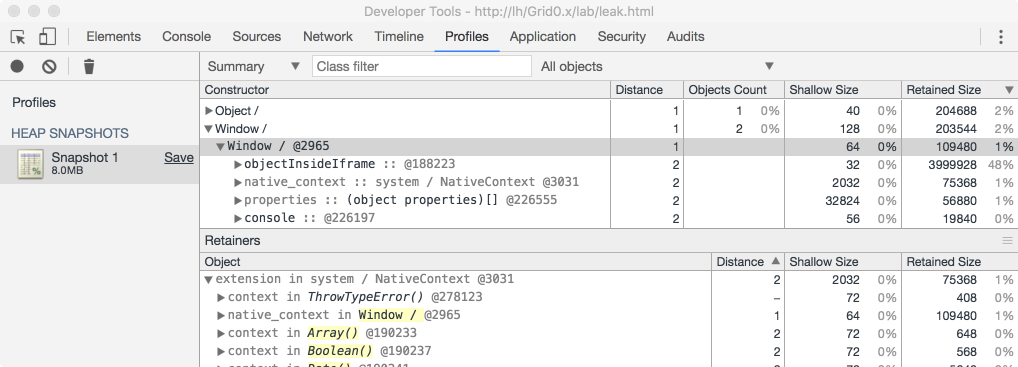Open the All objects filter dropdown
1018x367 pixels.
(x=657, y=66)
